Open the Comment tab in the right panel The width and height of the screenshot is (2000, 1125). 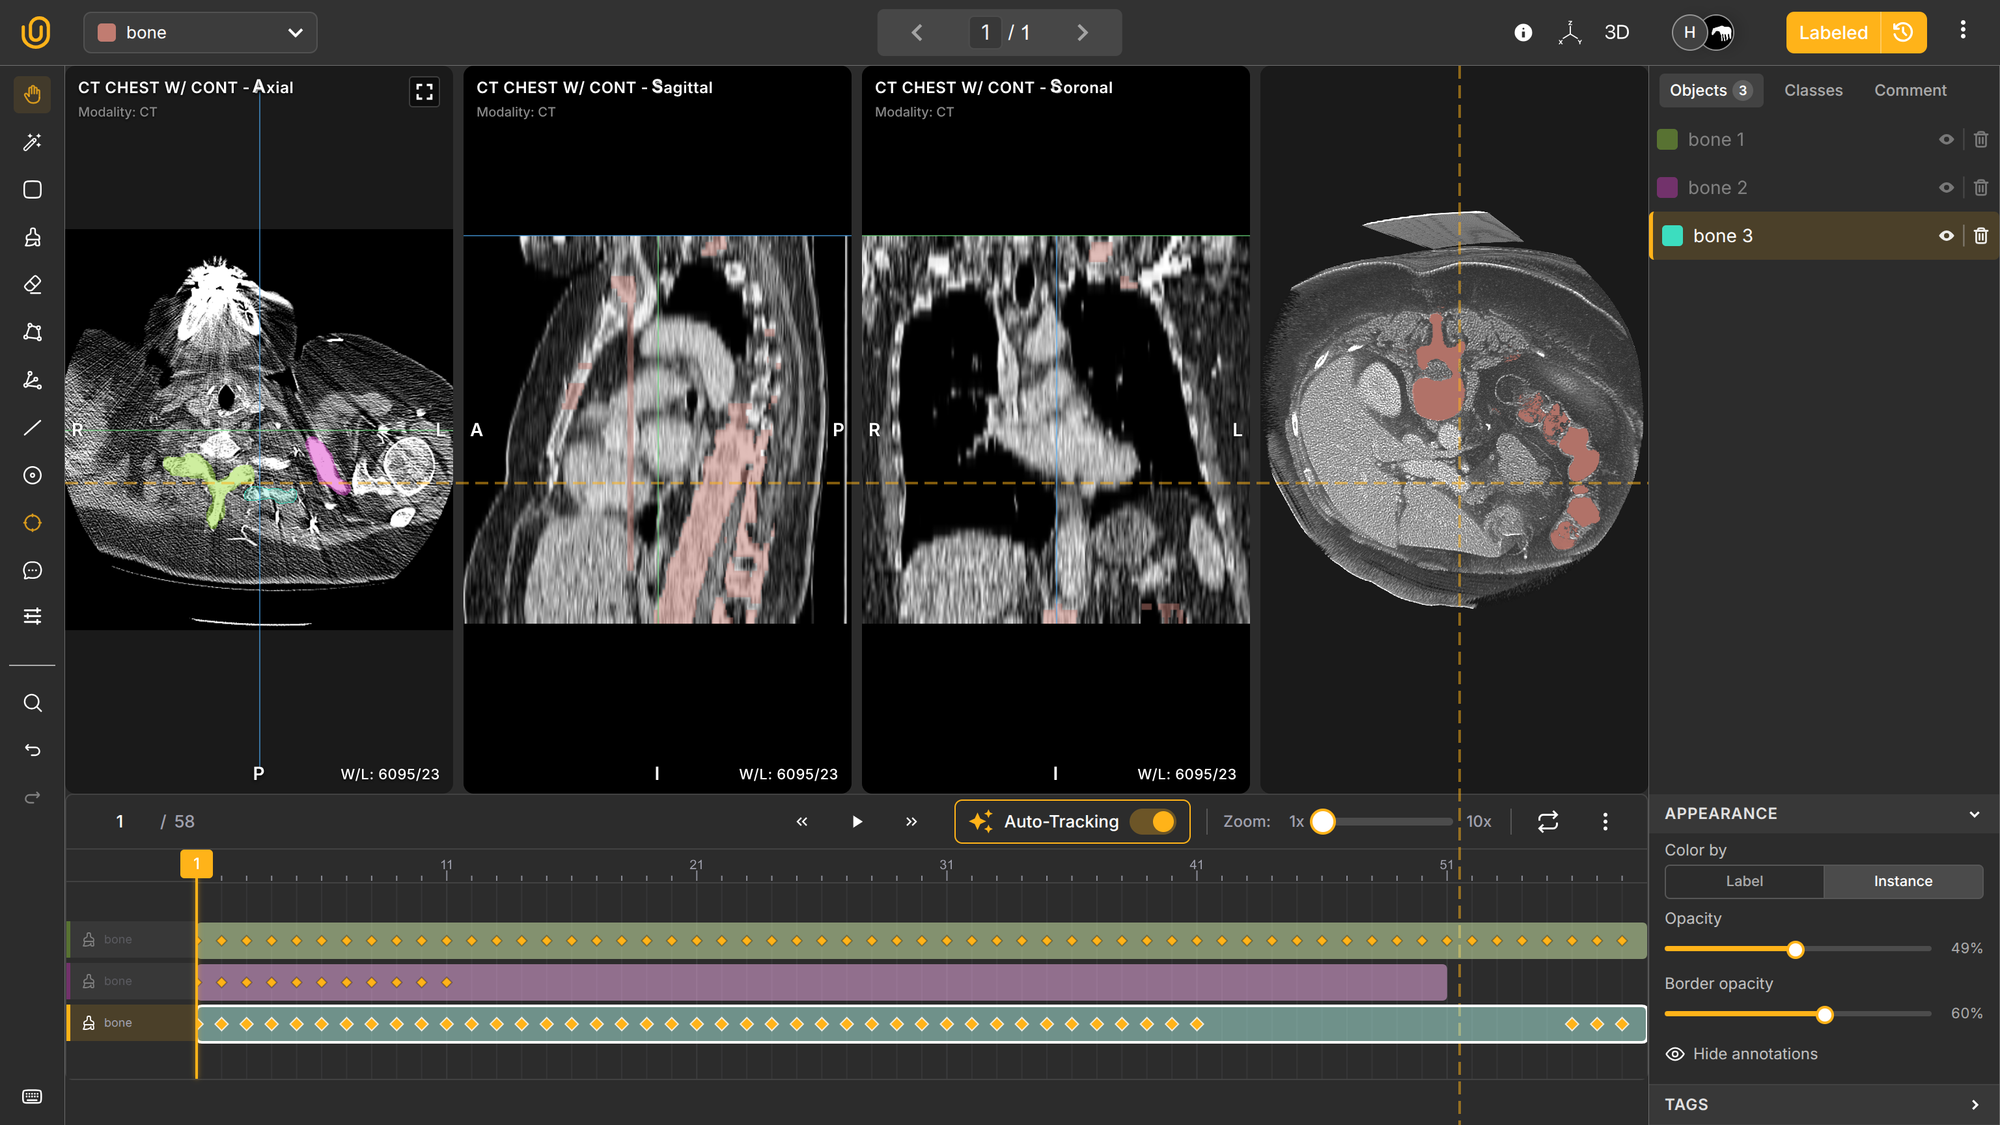click(x=1909, y=90)
